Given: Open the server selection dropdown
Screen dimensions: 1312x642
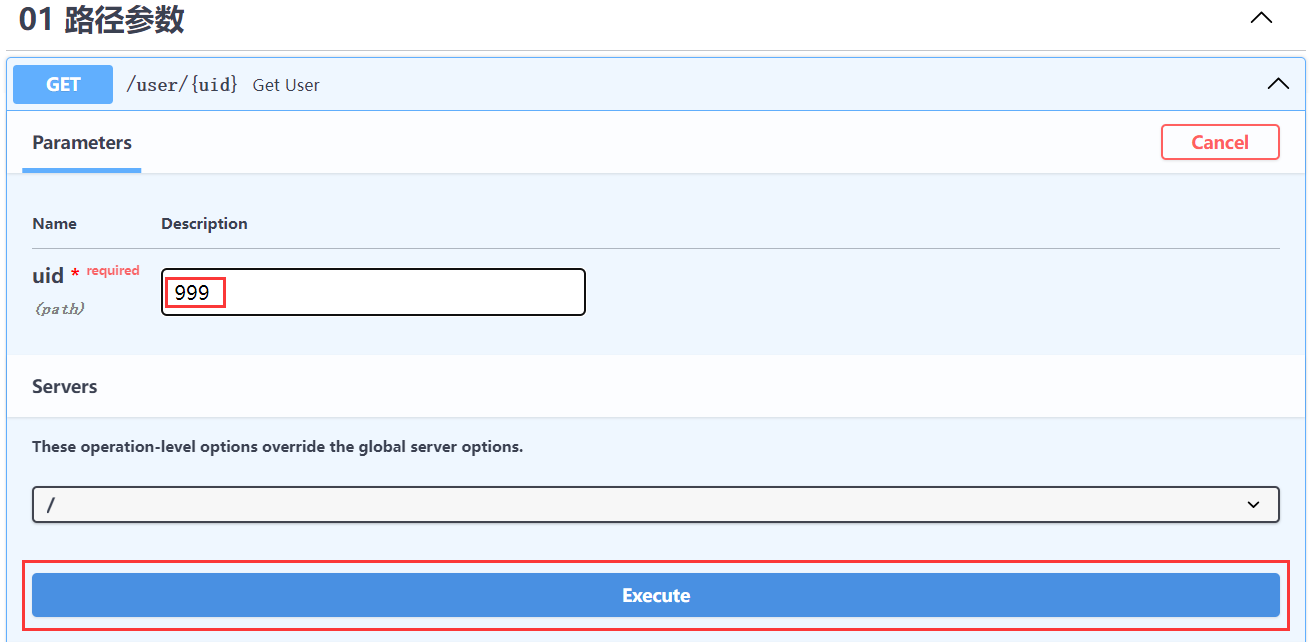Looking at the screenshot, I should [x=640, y=505].
